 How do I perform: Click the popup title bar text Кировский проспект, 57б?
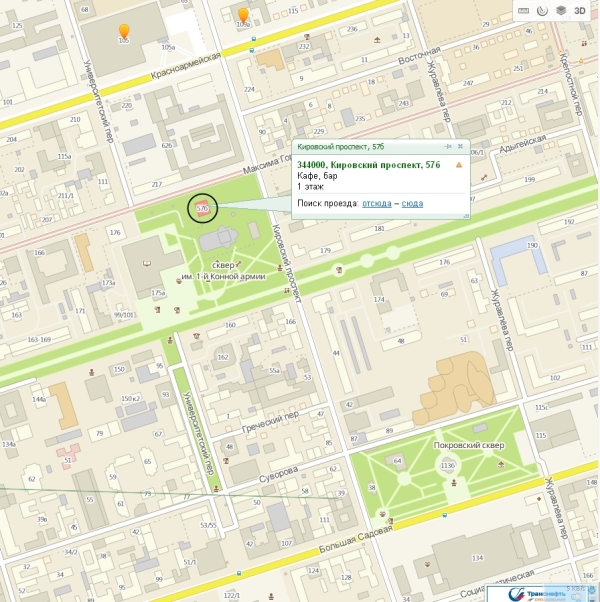coord(340,147)
